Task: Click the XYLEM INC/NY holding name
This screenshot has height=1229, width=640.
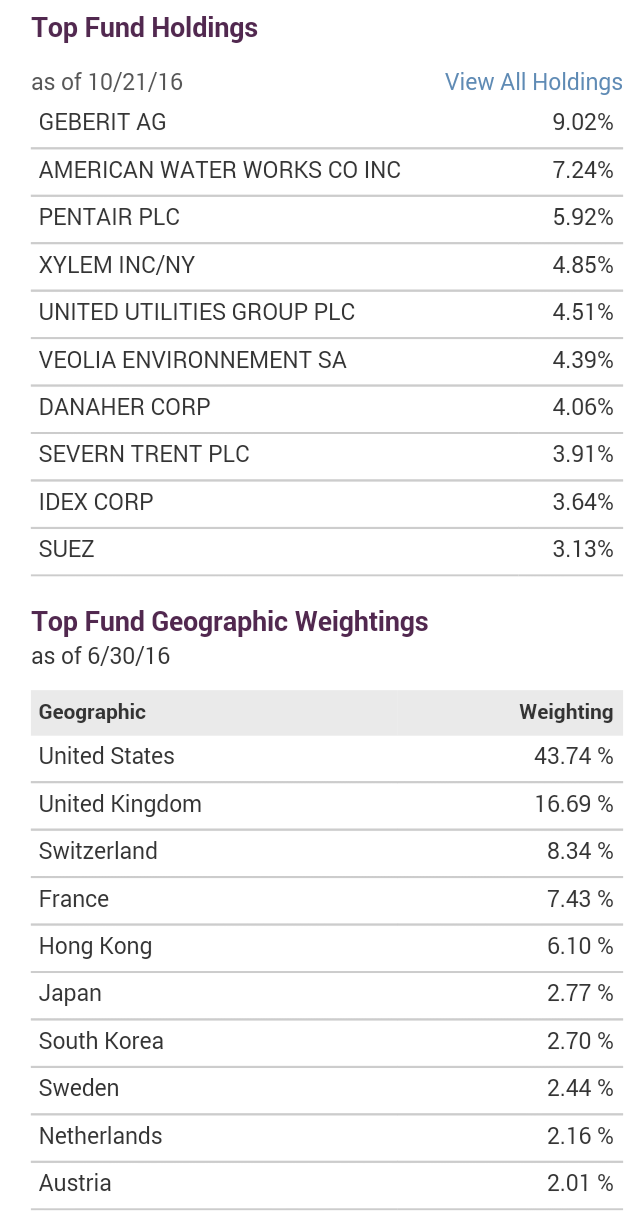Action: 117,265
